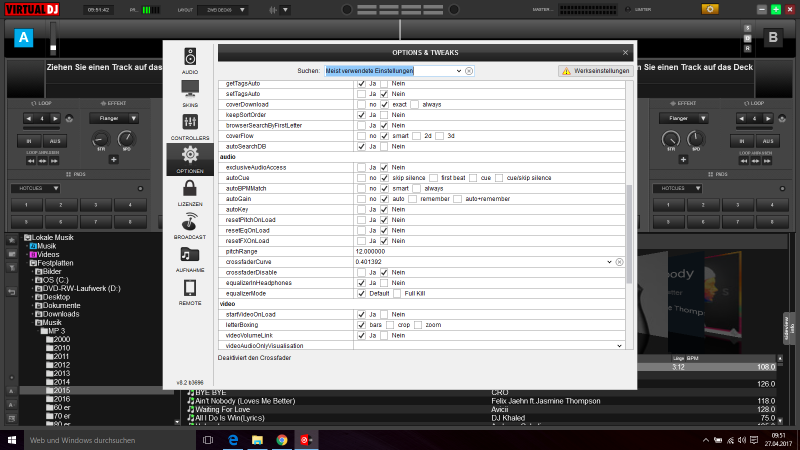The image size is (800, 450).
Task: Click the left deck loop AUS button
Action: click(x=55, y=141)
